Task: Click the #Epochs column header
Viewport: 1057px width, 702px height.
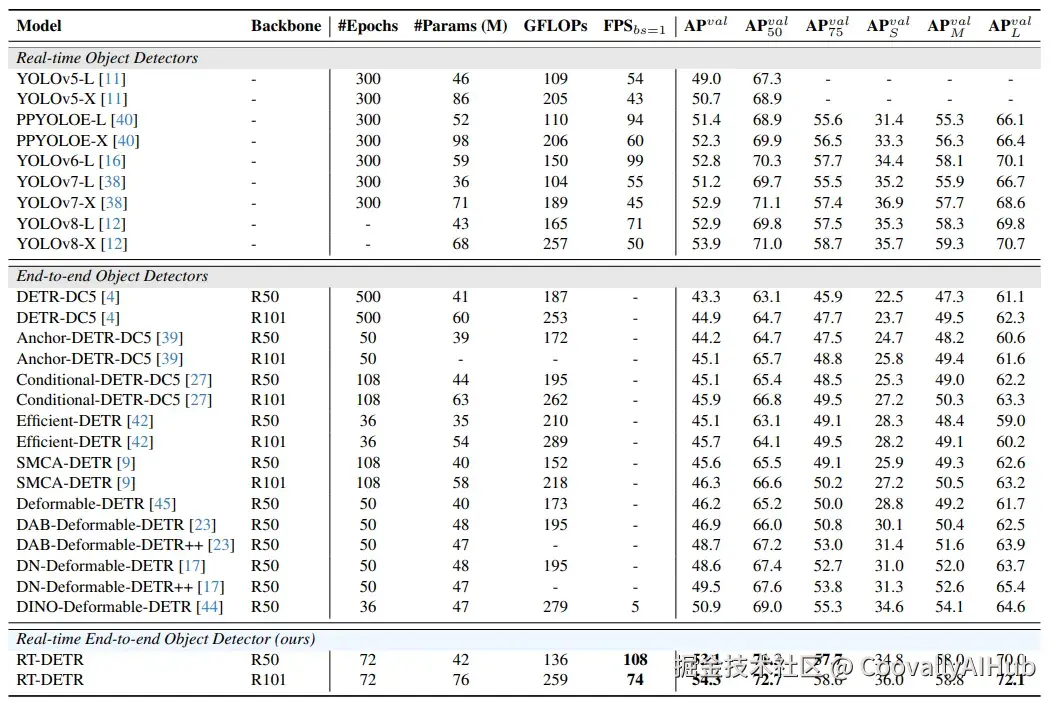Action: coord(367,26)
